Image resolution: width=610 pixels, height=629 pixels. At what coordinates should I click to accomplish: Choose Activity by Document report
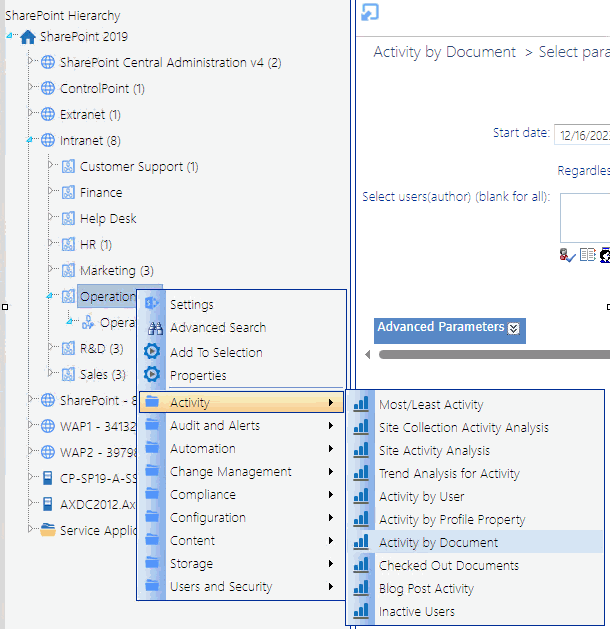476,542
